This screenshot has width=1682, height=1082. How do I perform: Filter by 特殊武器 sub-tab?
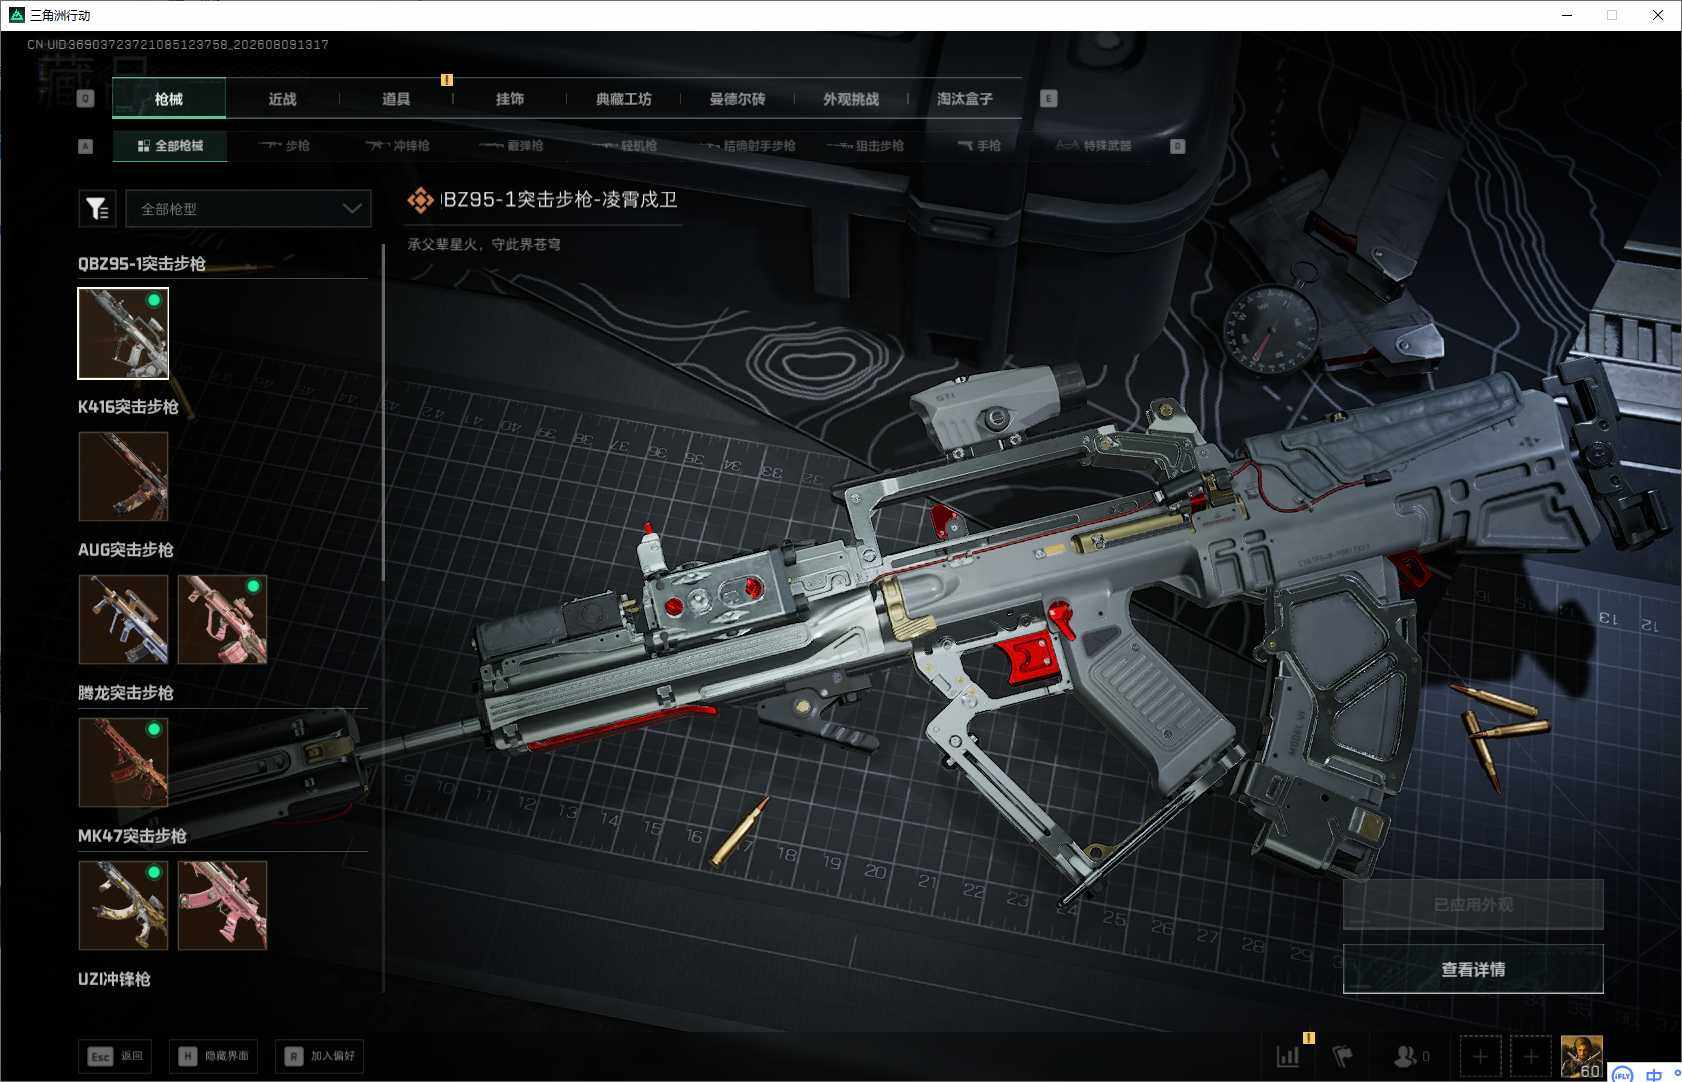coord(1094,146)
